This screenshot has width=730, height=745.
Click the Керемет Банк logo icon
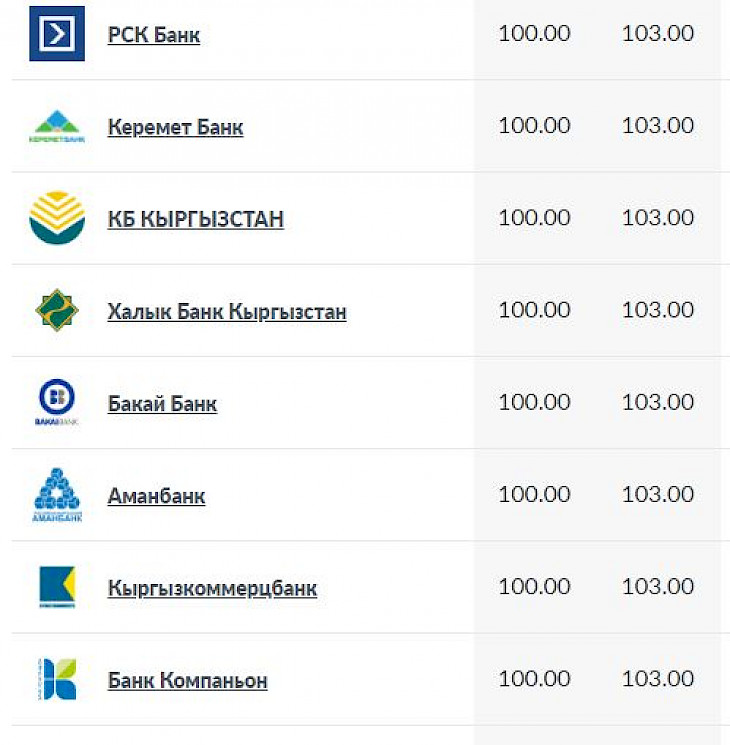point(57,126)
